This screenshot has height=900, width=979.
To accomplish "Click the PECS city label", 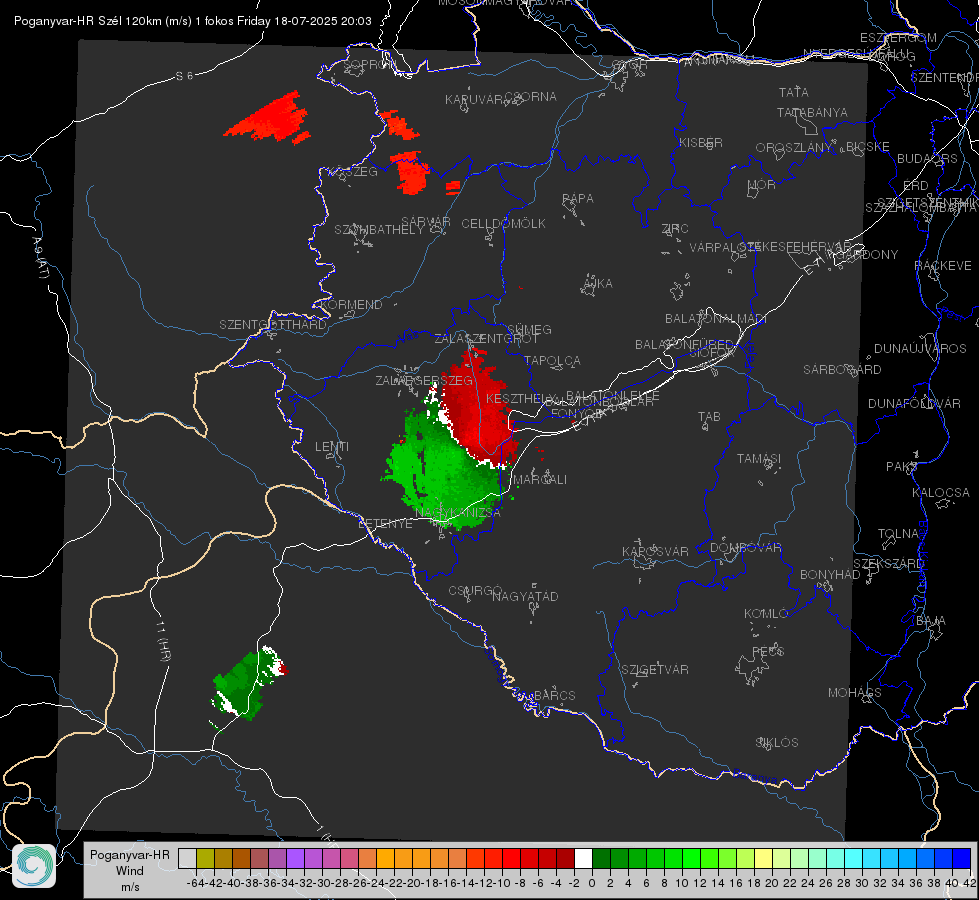I will pos(768,652).
